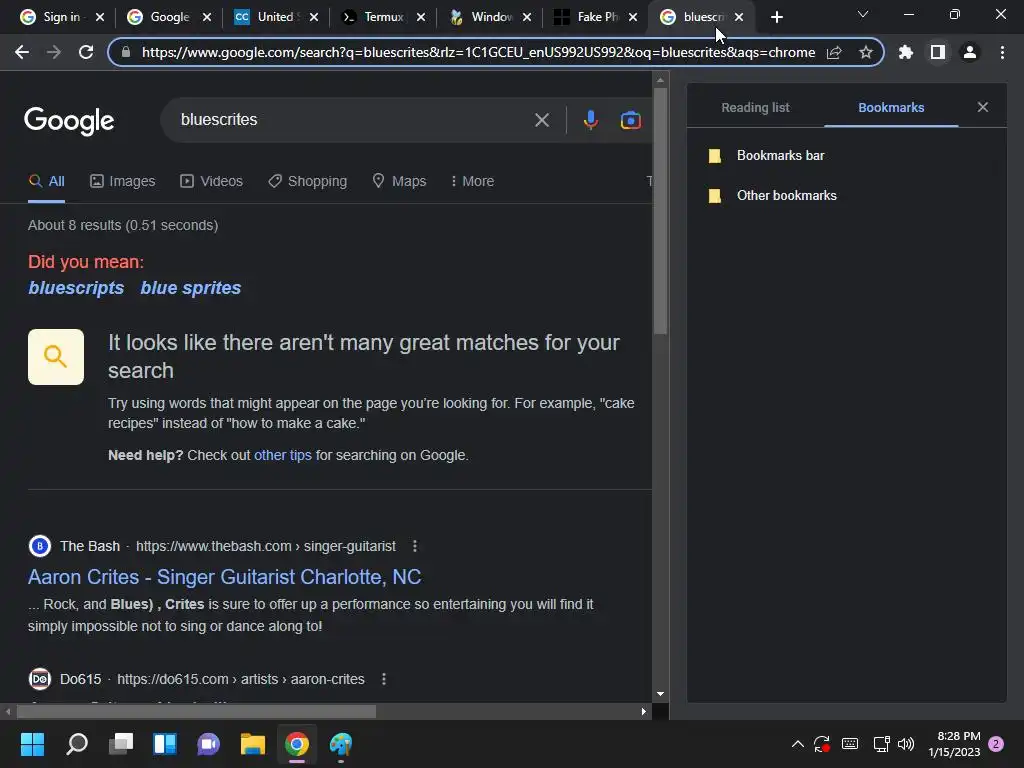The width and height of the screenshot is (1024, 768).
Task: Open the notification count badge
Action: [x=996, y=744]
